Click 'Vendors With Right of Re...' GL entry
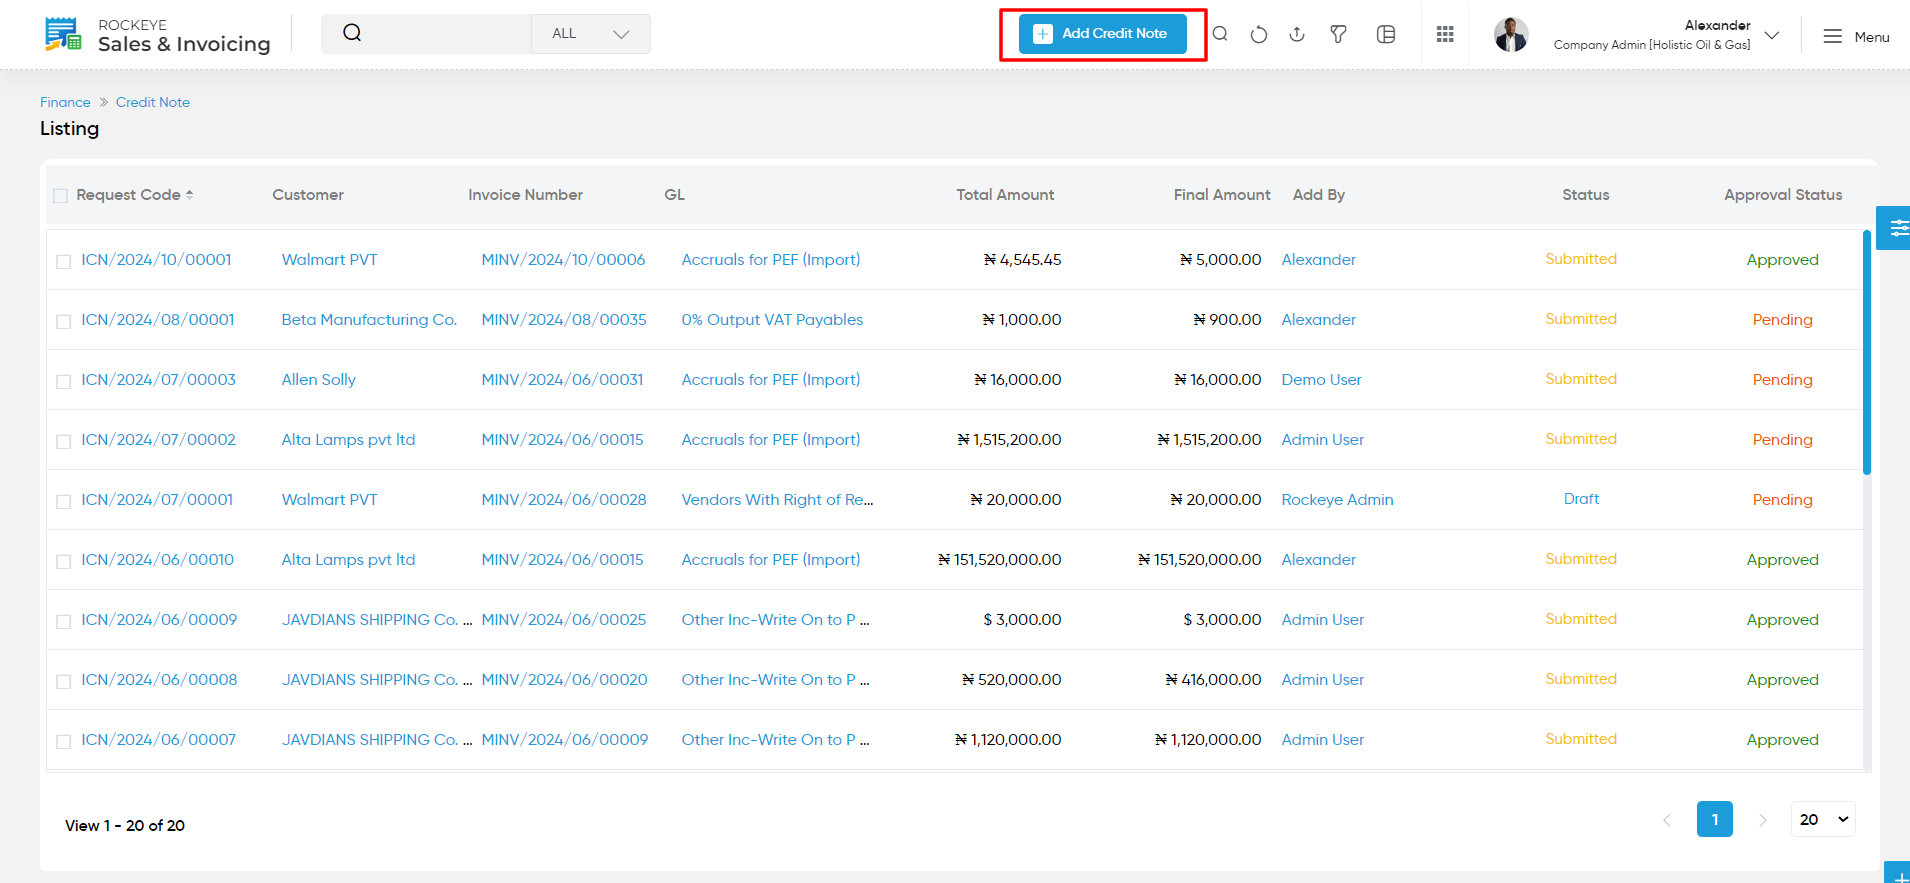1910x883 pixels. pos(777,500)
